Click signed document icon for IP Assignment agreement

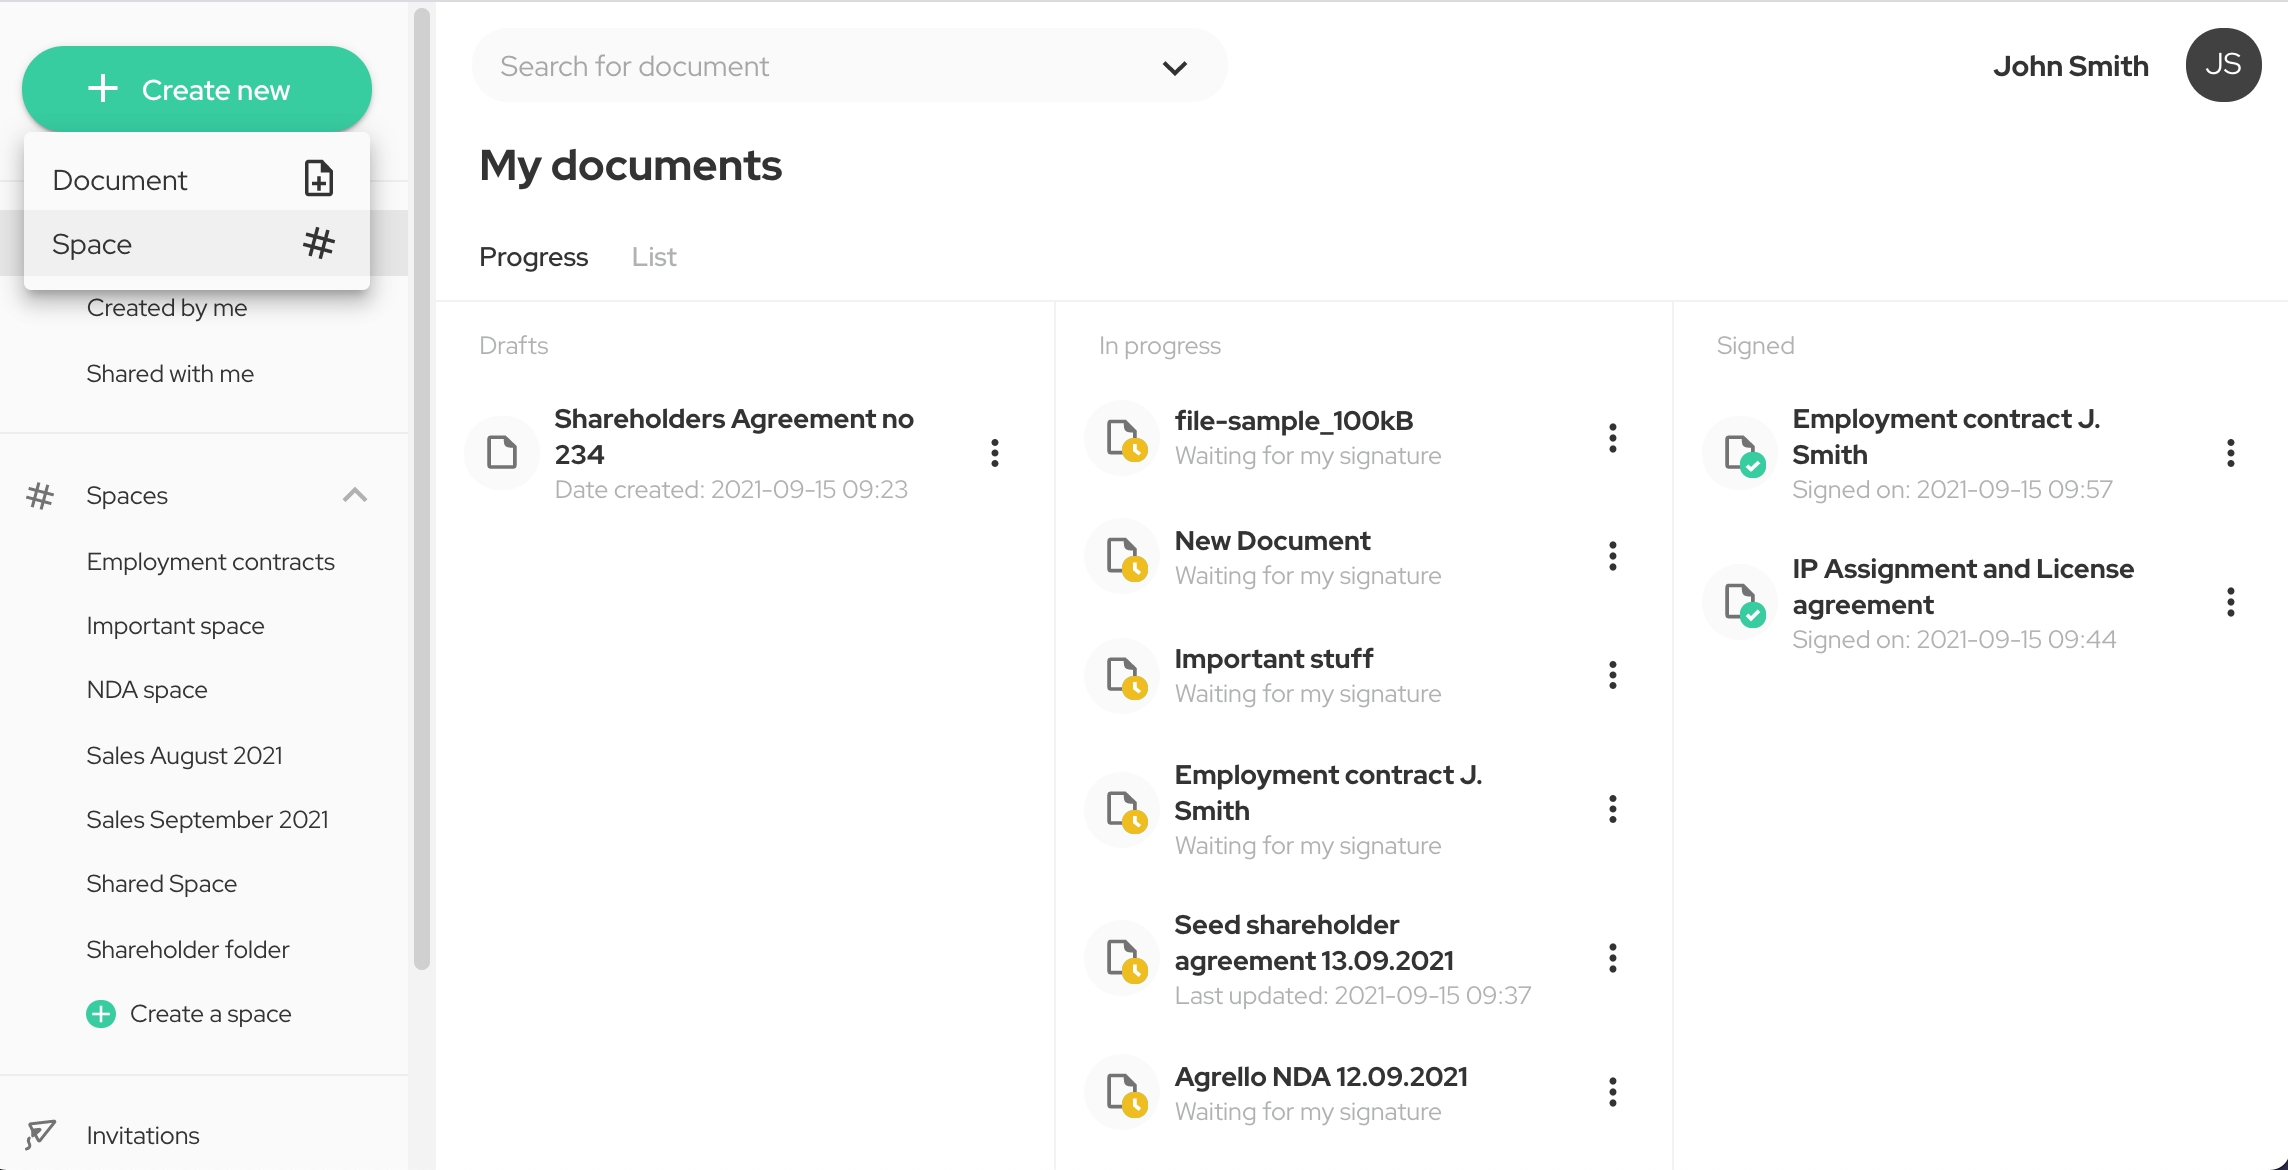tap(1741, 603)
